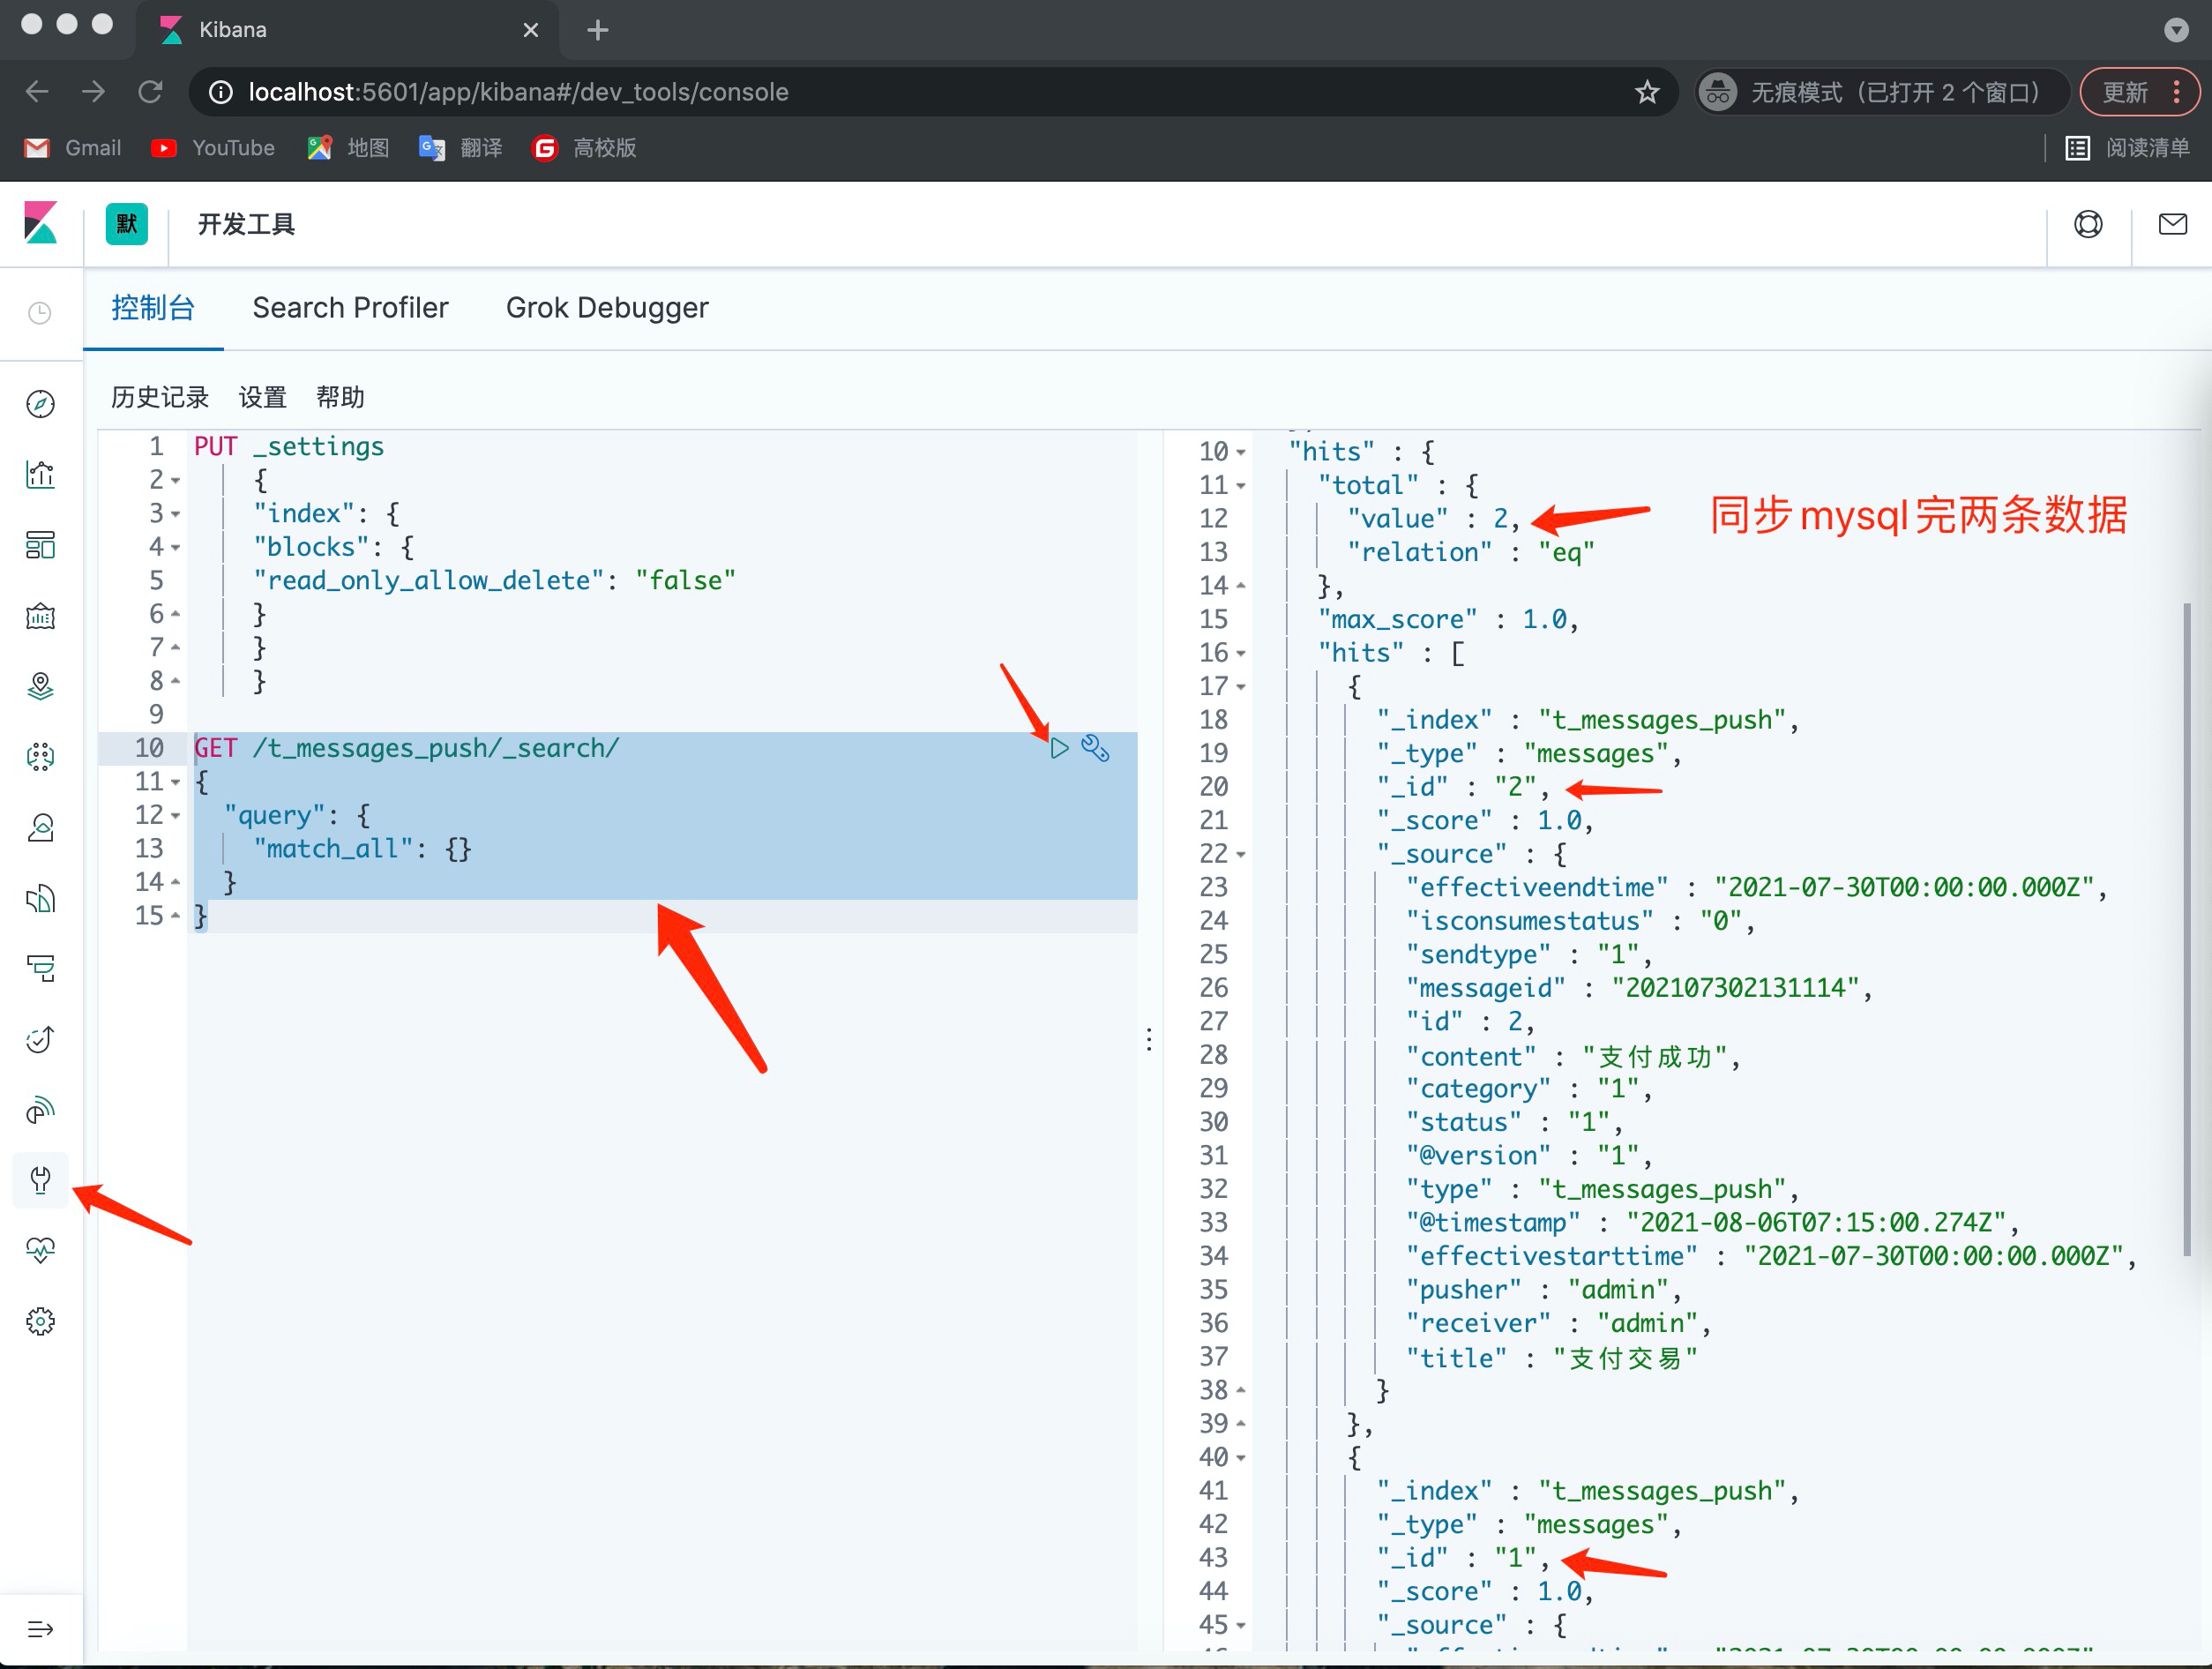Collapse "index" block at editor line 3
Viewport: 2212px width, 1669px height.
(176, 514)
